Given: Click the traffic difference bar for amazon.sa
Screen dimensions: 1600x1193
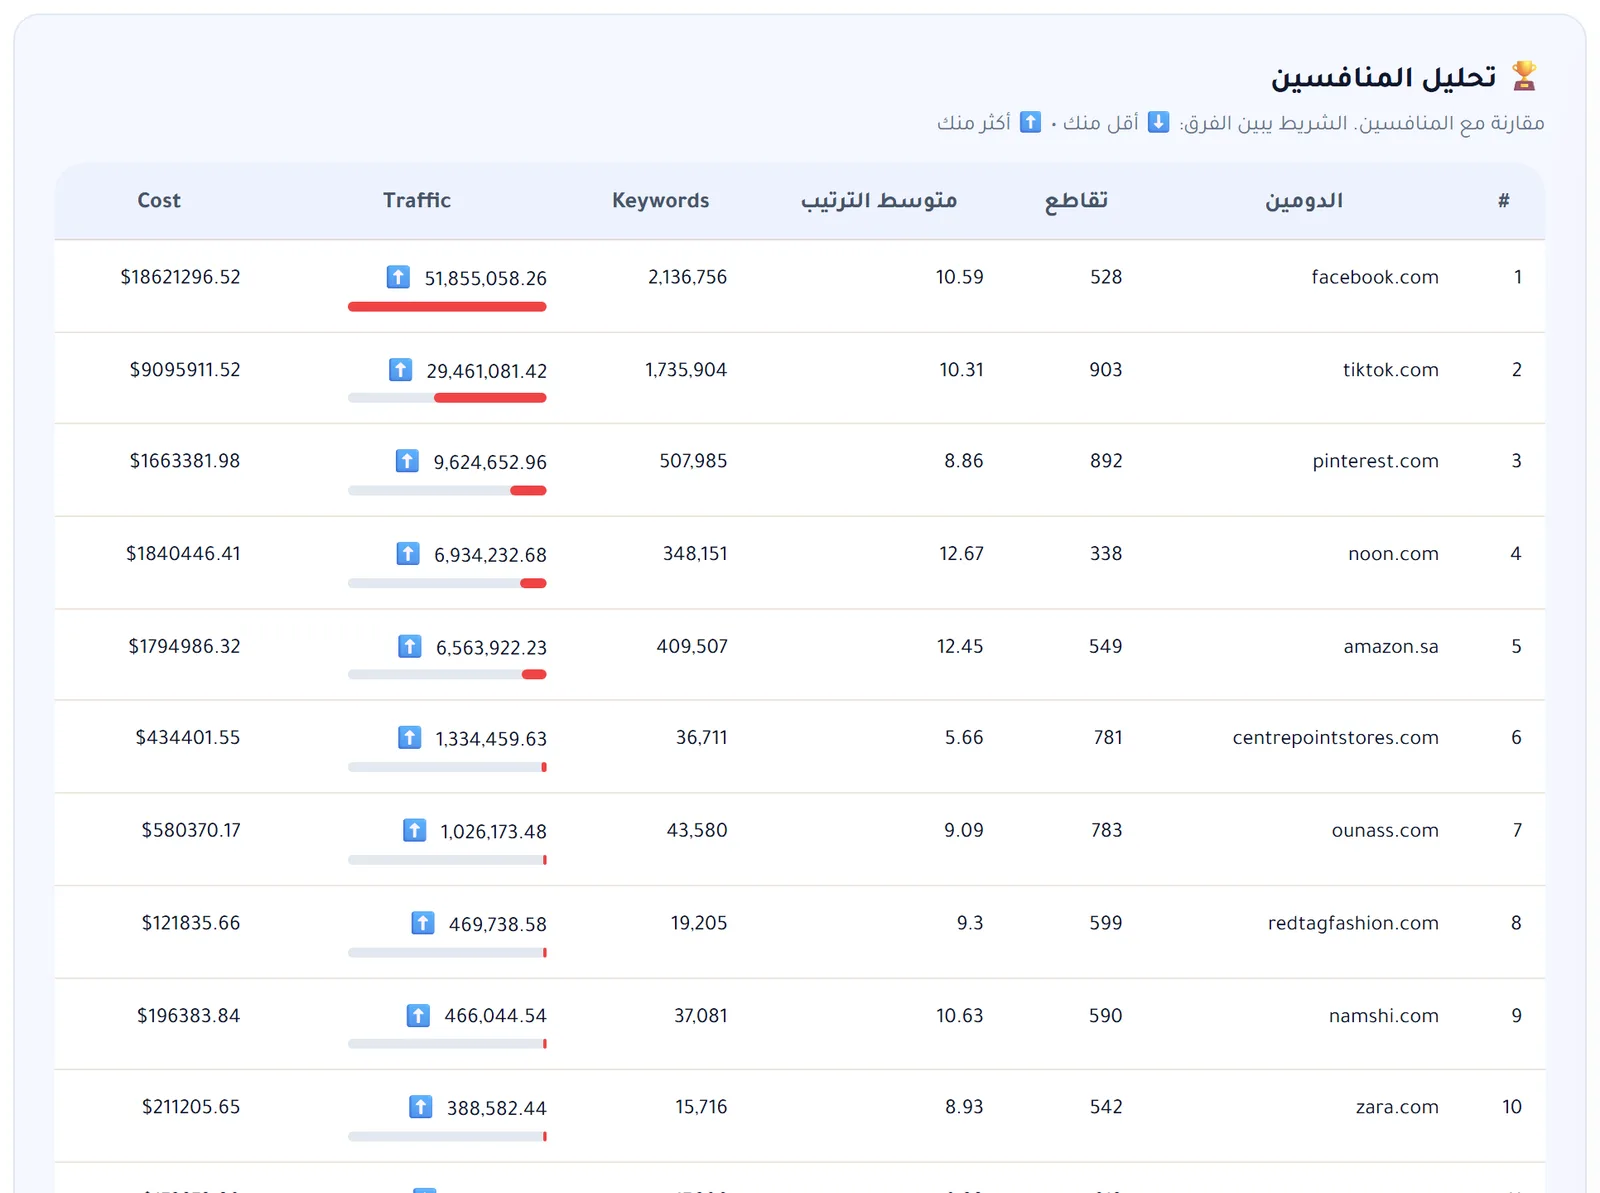Looking at the screenshot, I should click(447, 675).
